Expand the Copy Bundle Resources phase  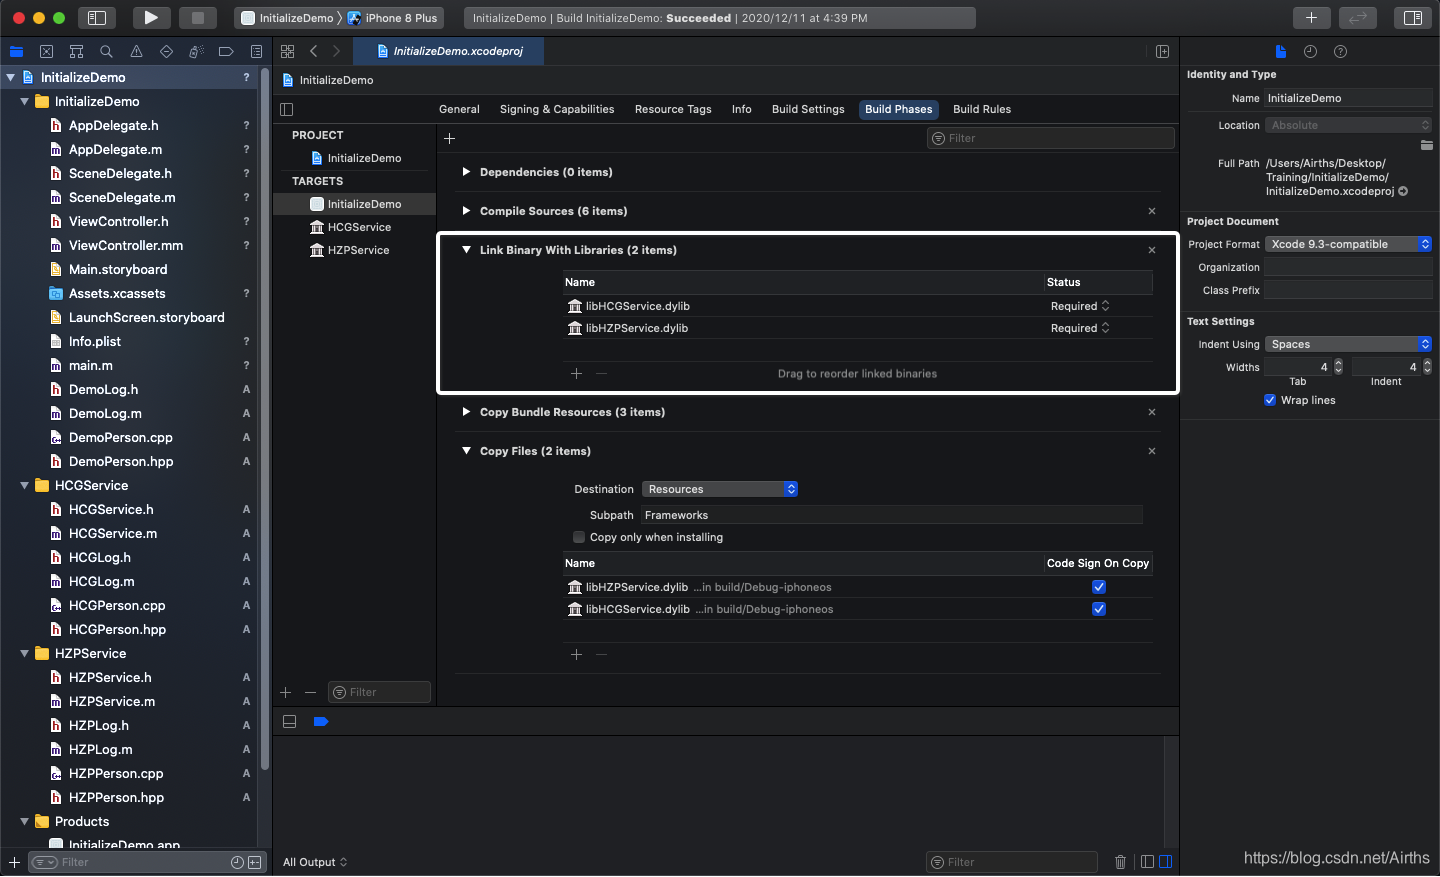tap(466, 412)
